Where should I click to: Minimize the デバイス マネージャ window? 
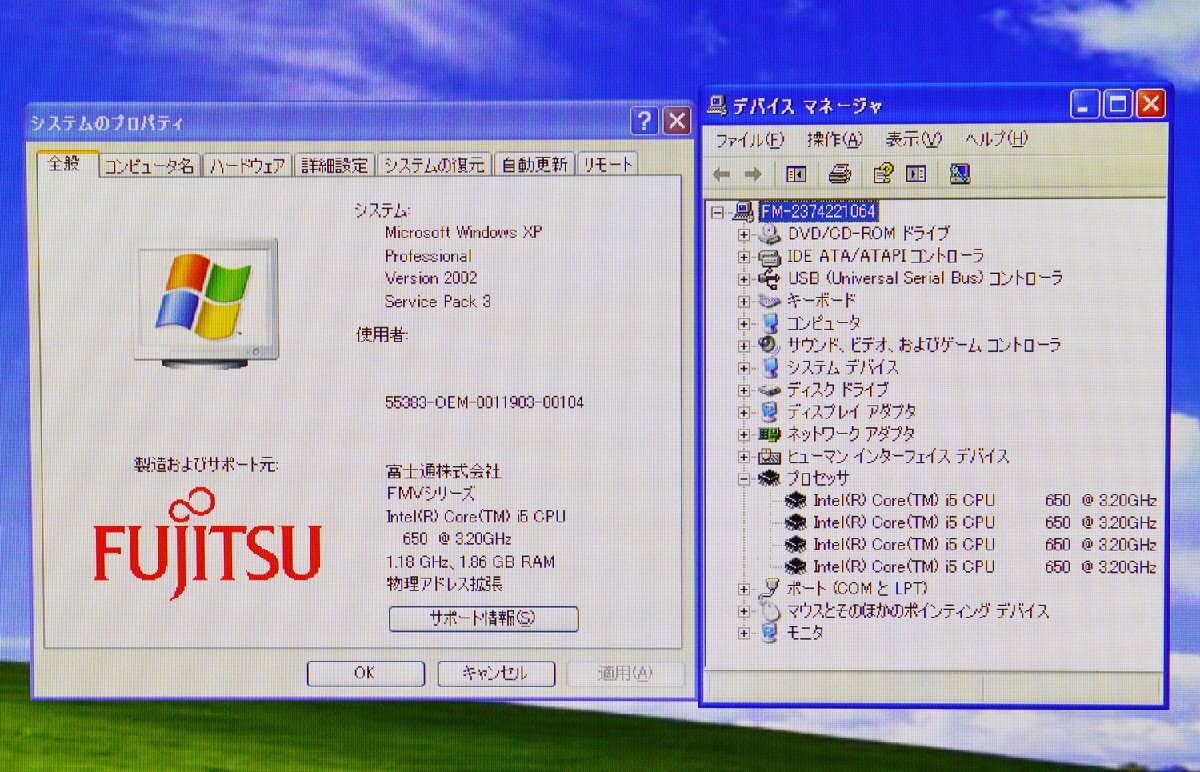point(1086,104)
